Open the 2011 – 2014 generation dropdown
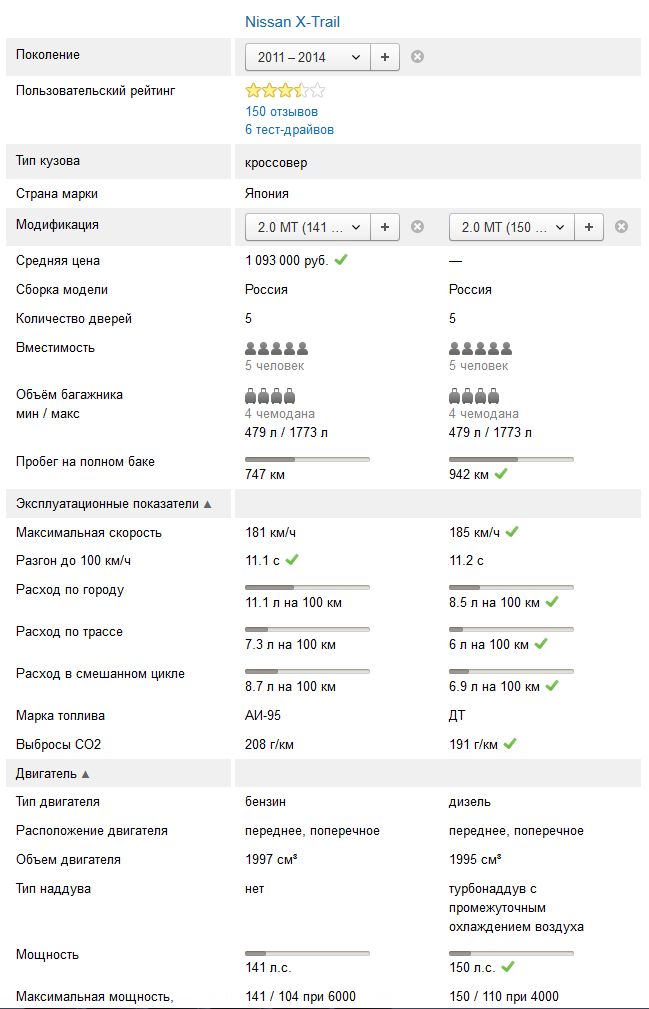This screenshot has height=1009, width=649. coord(308,57)
